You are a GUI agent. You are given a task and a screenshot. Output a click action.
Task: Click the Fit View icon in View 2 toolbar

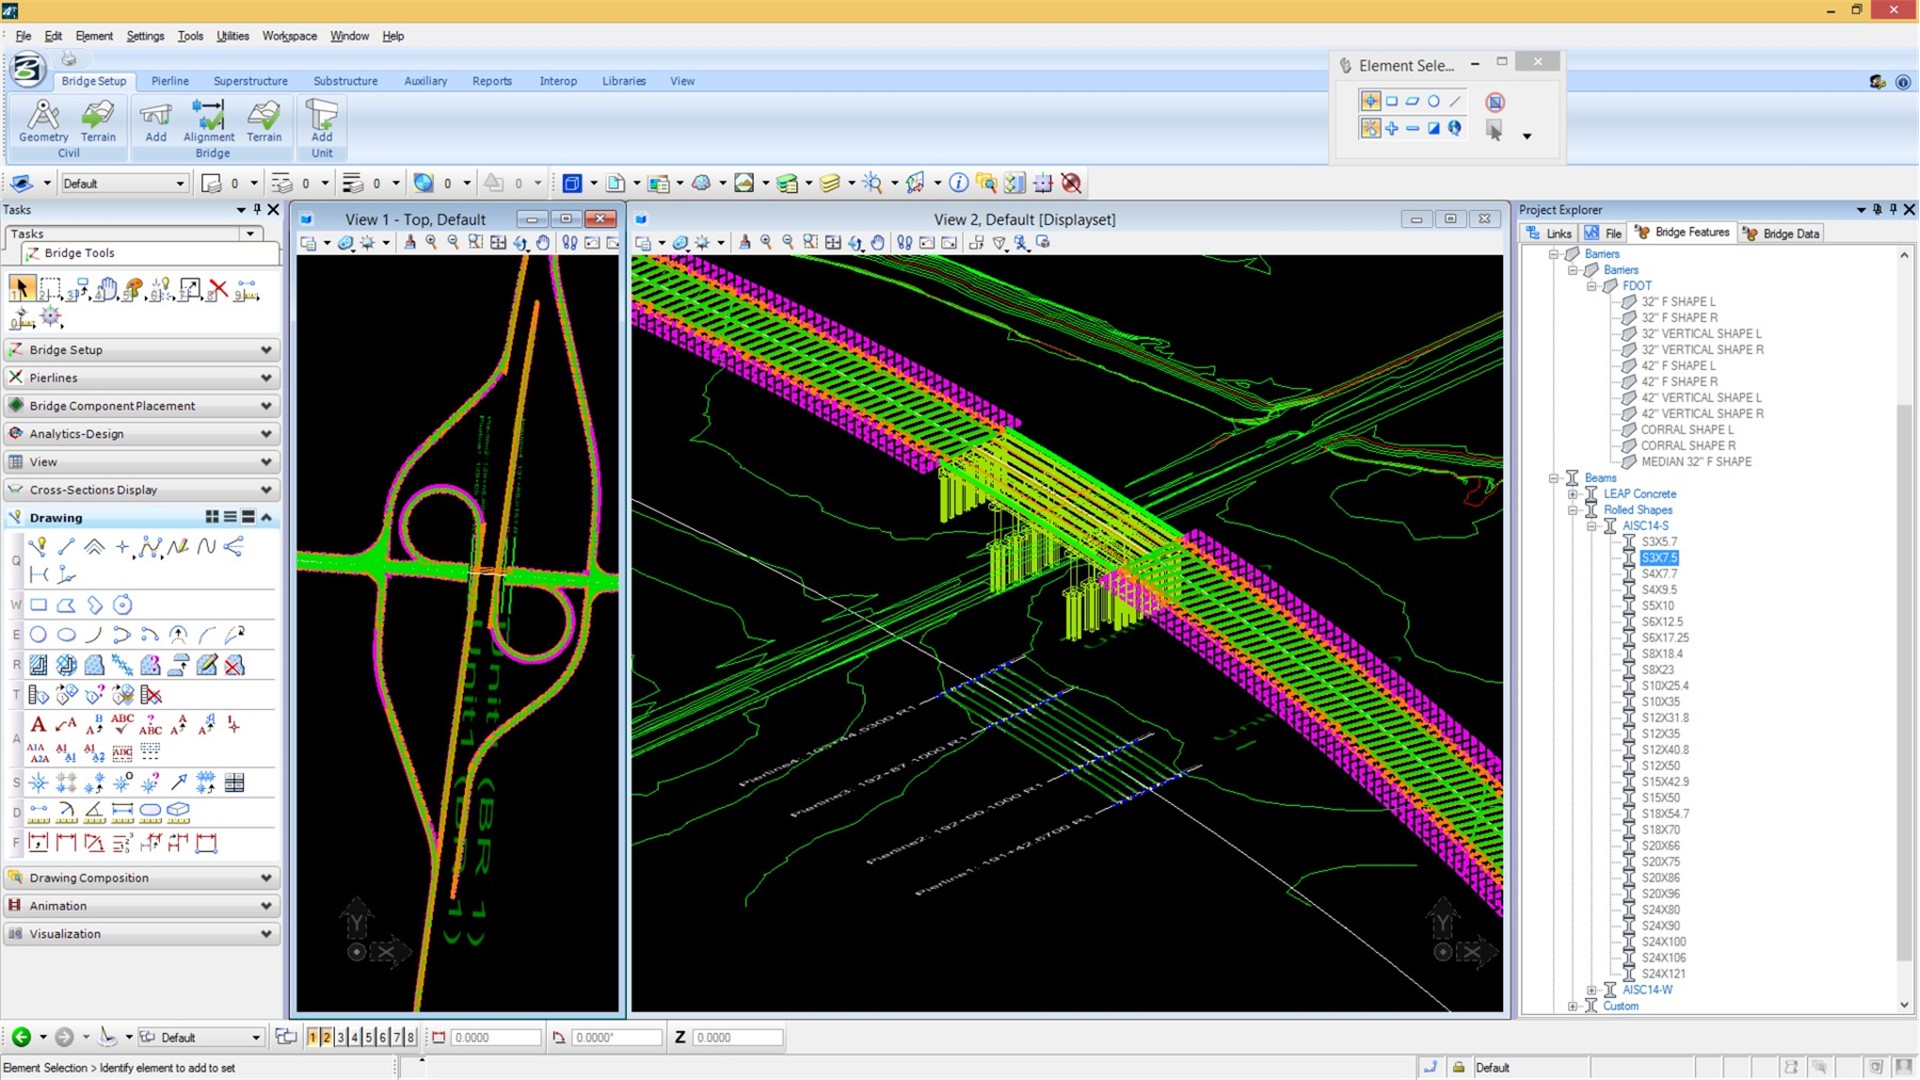click(834, 242)
